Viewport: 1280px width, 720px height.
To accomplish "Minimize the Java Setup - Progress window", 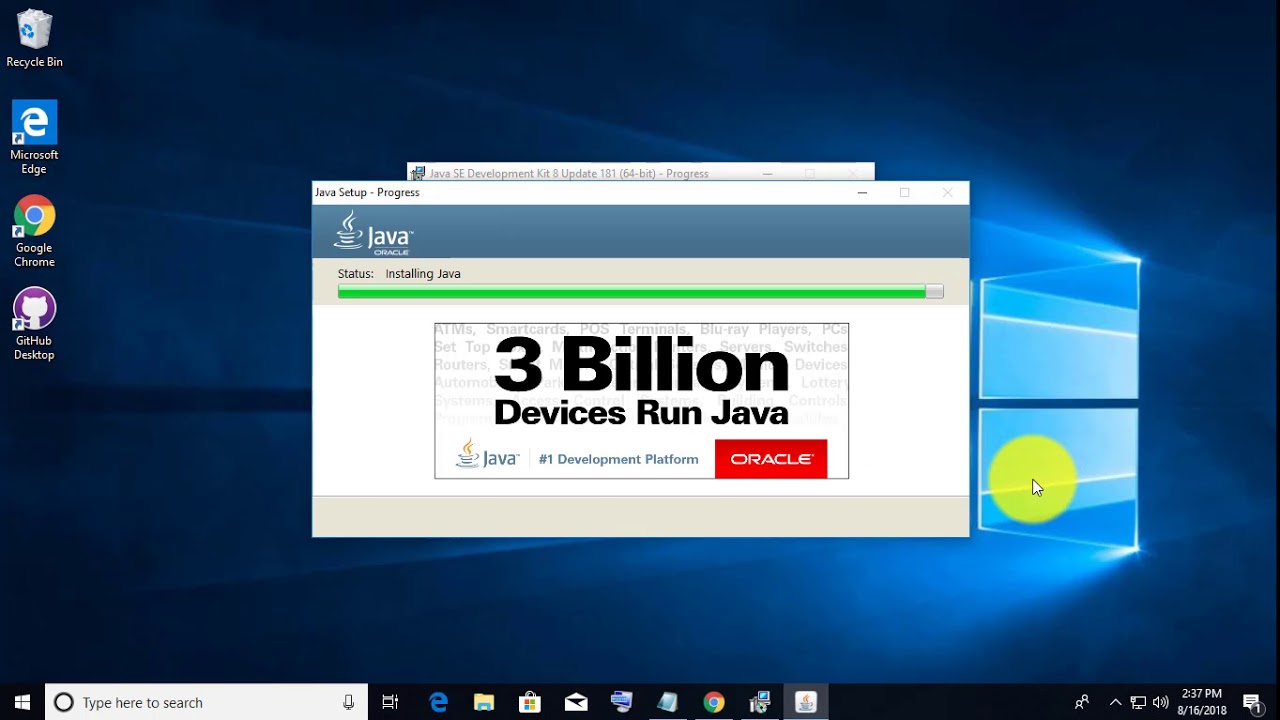I will tap(862, 193).
